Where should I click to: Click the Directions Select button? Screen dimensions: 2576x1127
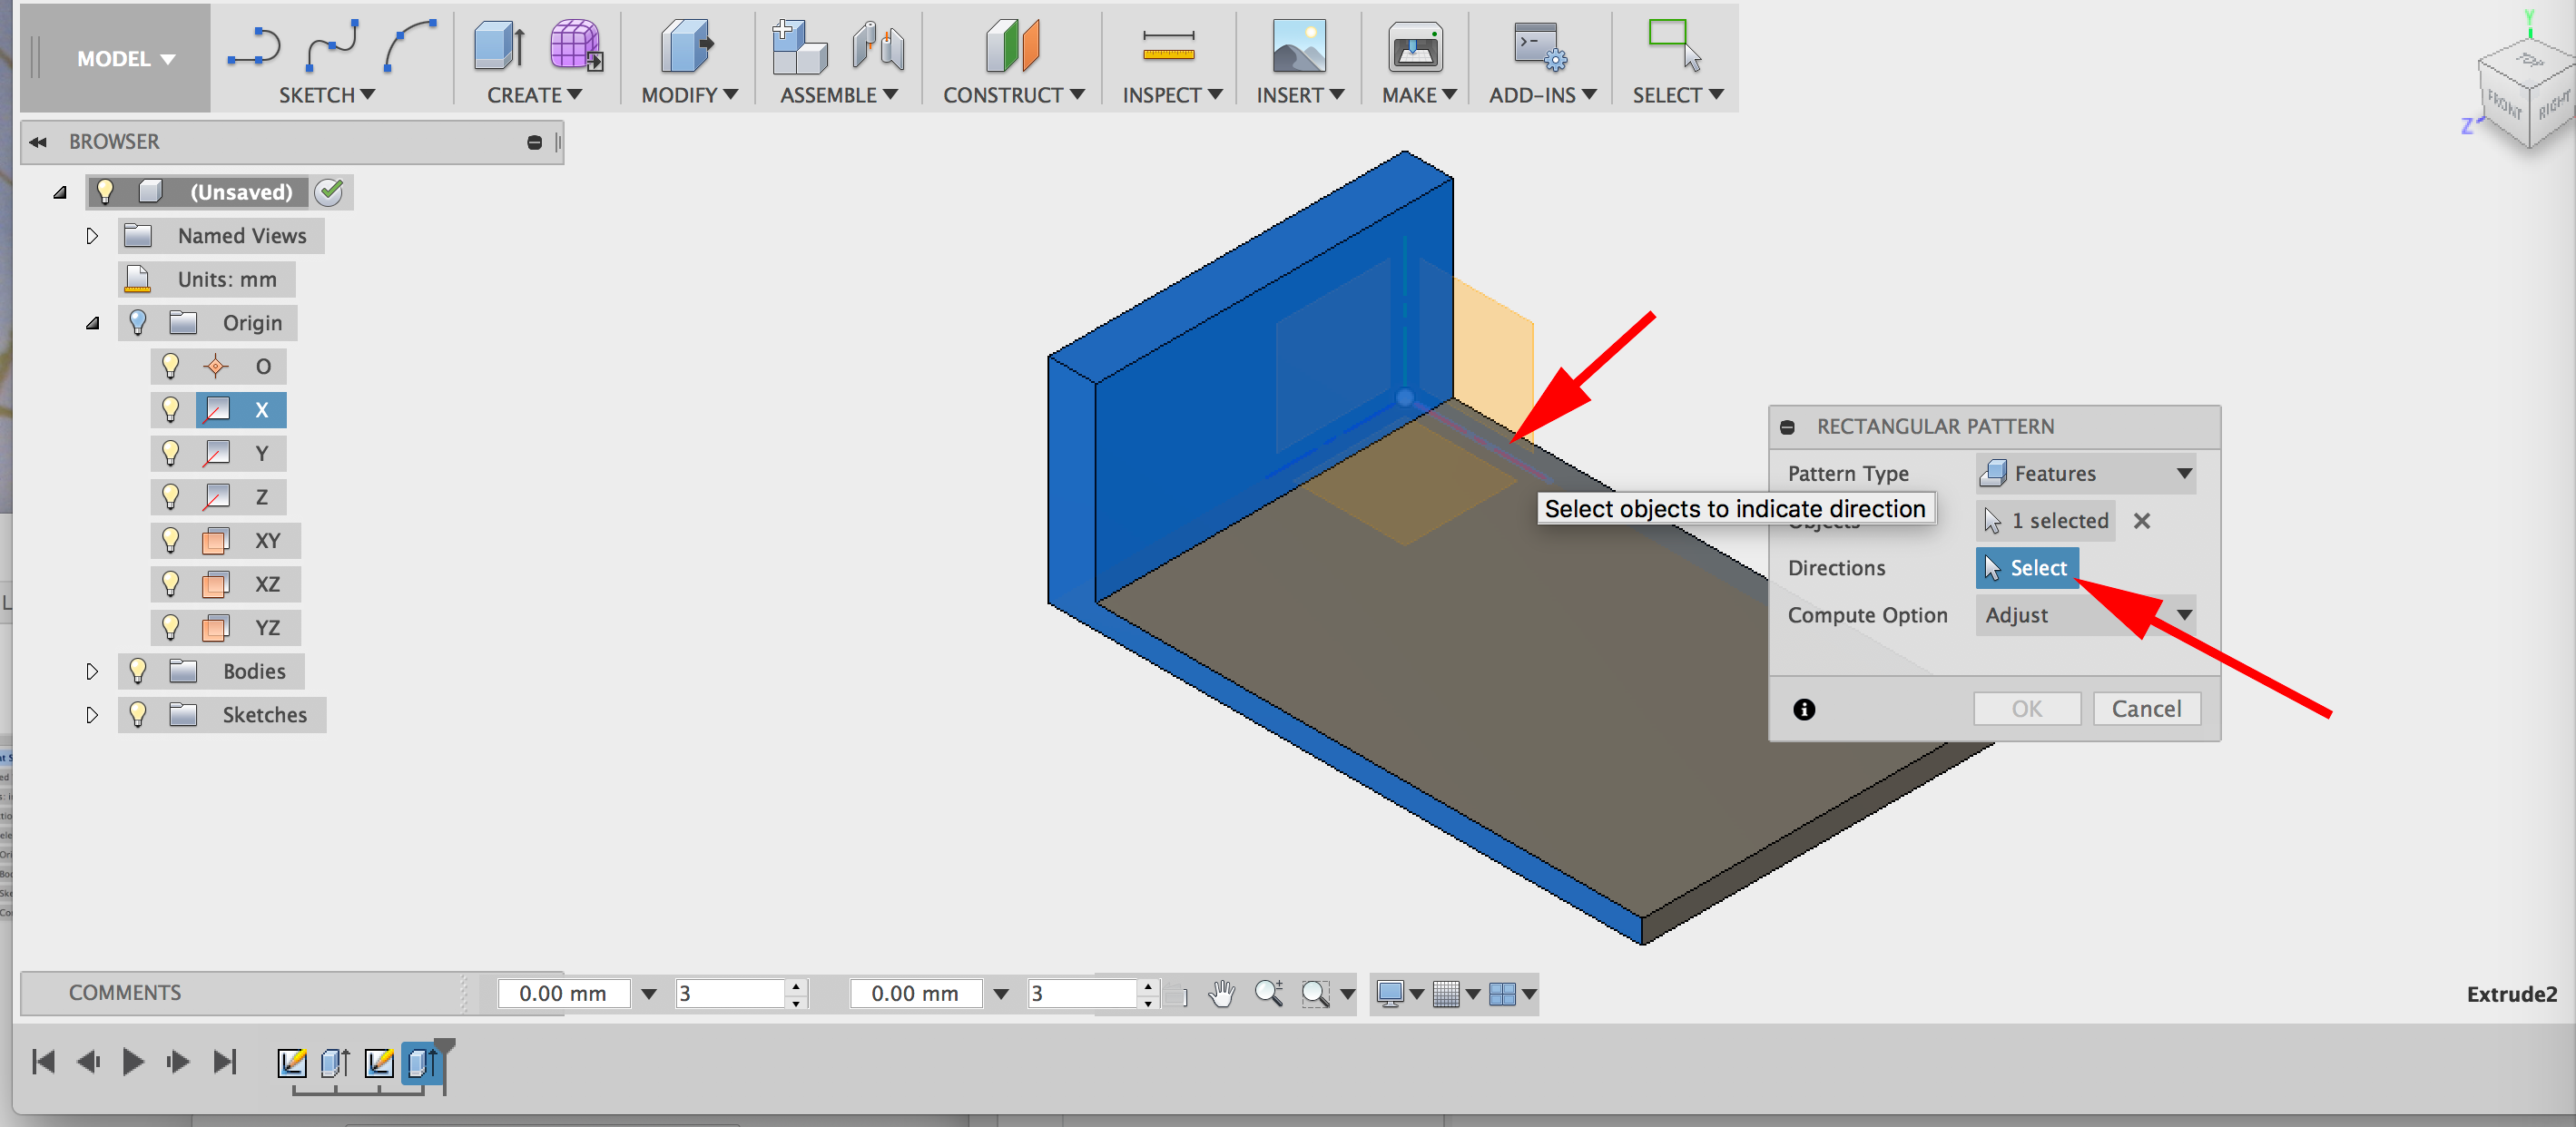[x=2027, y=568]
